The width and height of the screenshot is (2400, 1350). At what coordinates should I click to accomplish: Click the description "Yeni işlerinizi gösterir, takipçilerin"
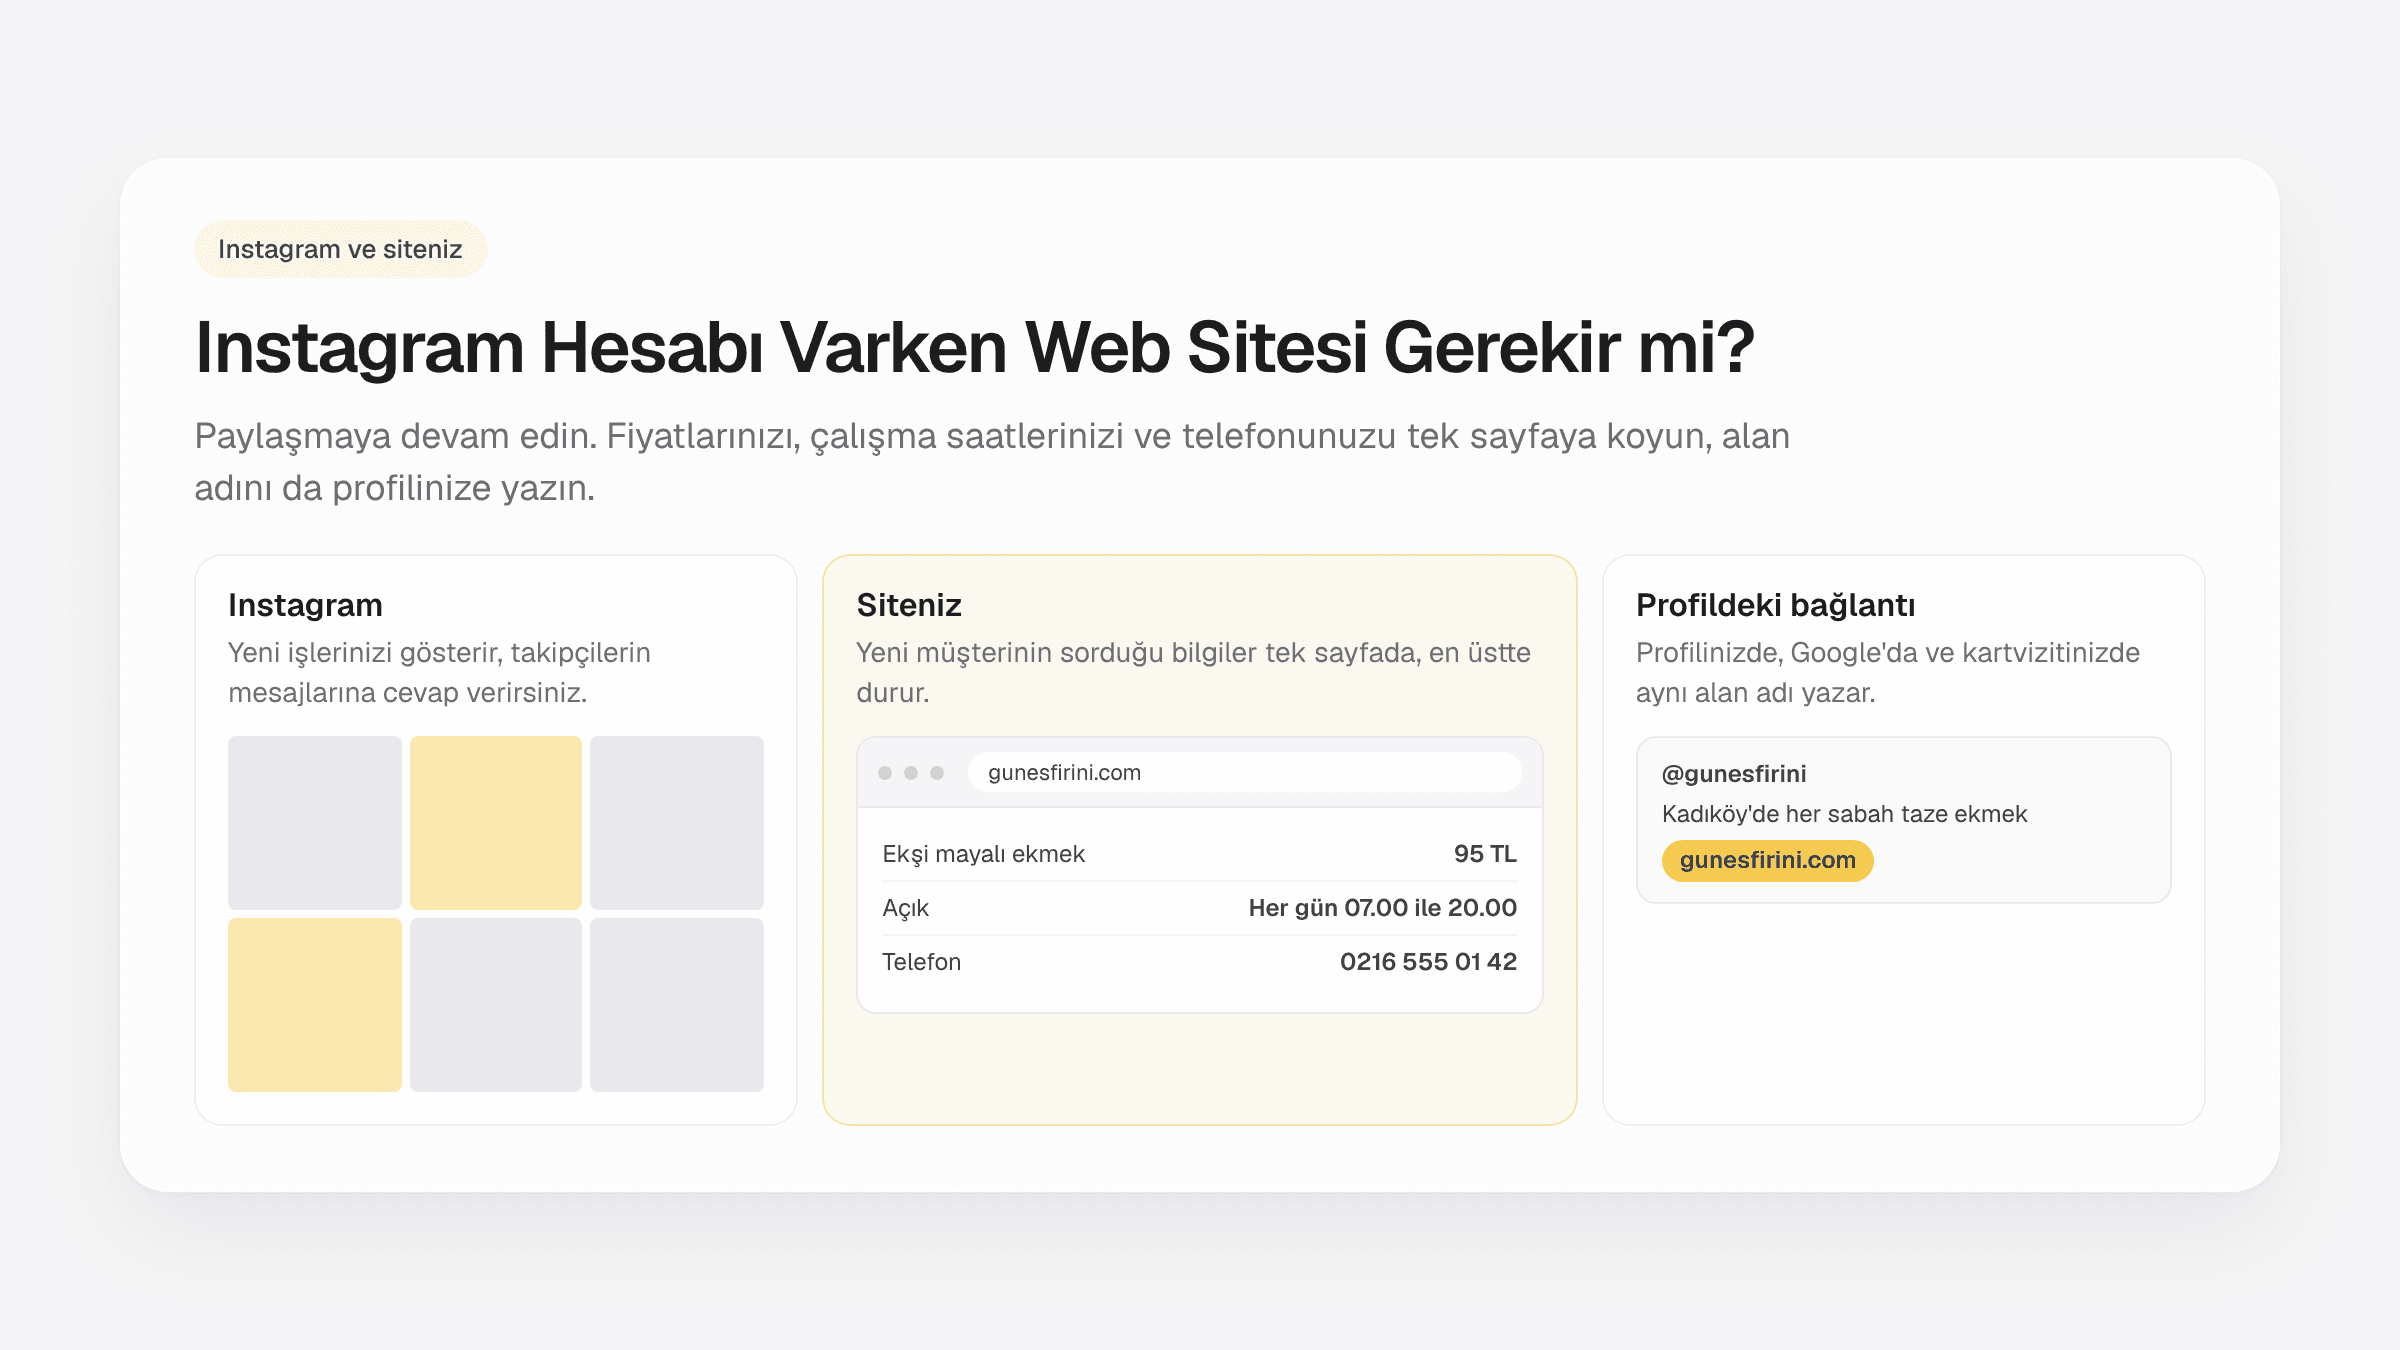tap(439, 672)
